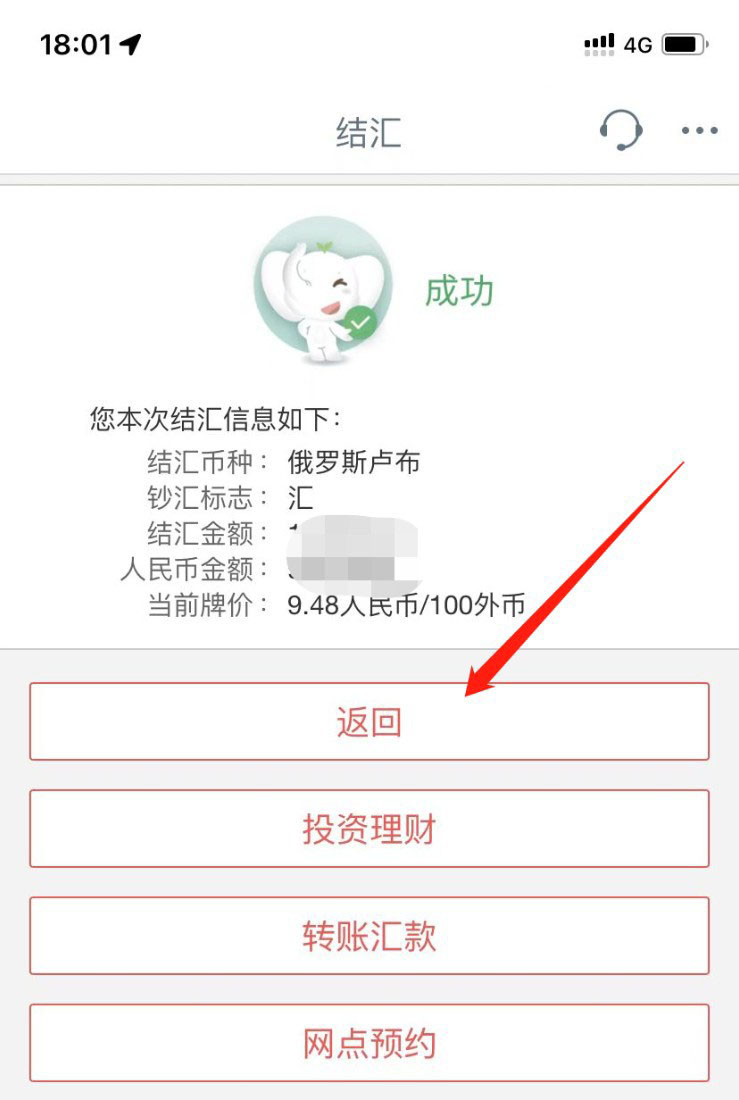
Task: Open 网点预约 branch appointment button
Action: (369, 1042)
